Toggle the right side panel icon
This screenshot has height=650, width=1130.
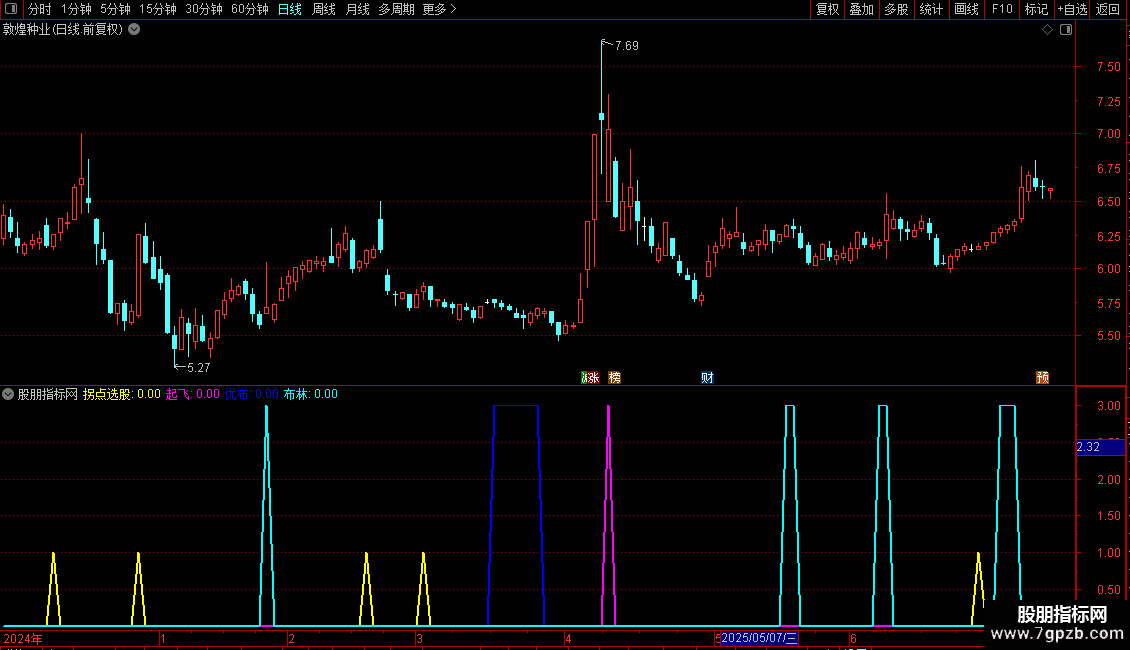coord(1066,30)
